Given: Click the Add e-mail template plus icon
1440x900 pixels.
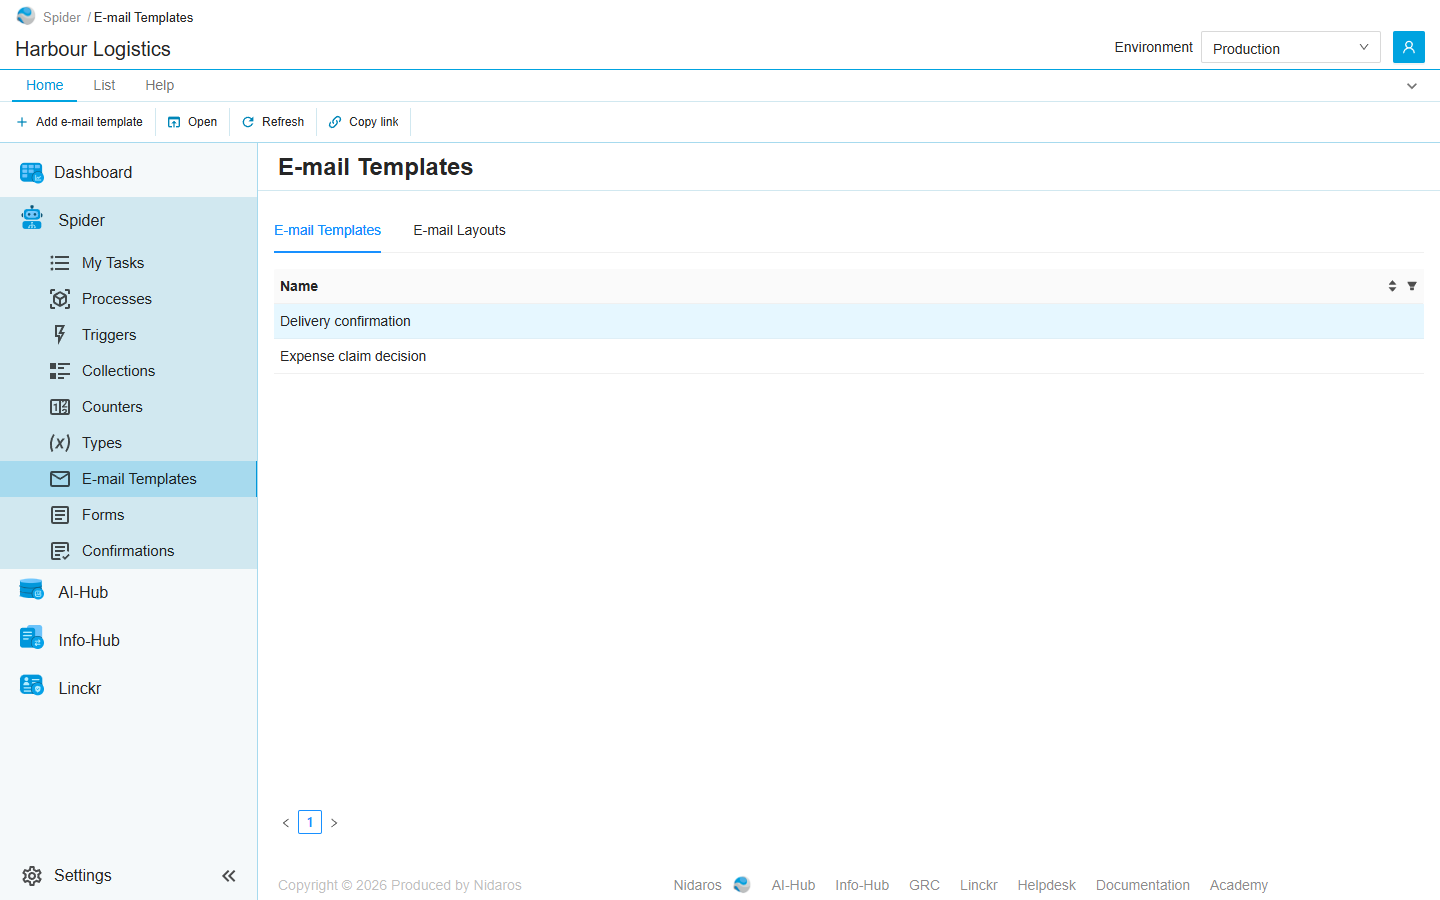Looking at the screenshot, I should point(22,122).
